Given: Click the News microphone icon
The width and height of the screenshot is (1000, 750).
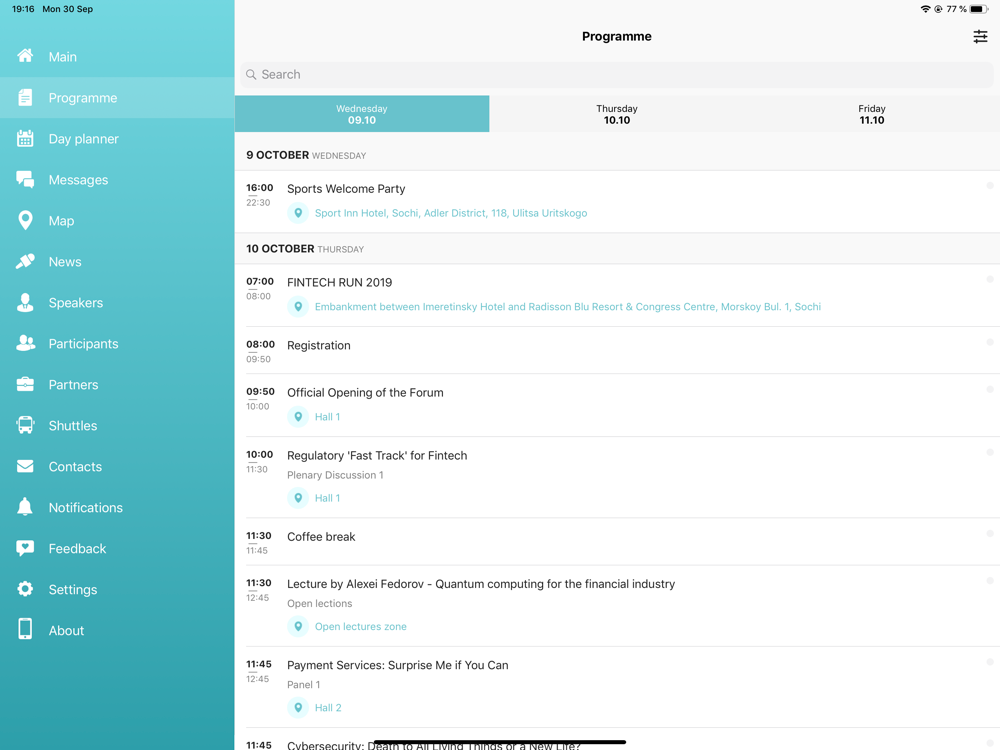Looking at the screenshot, I should pos(25,261).
